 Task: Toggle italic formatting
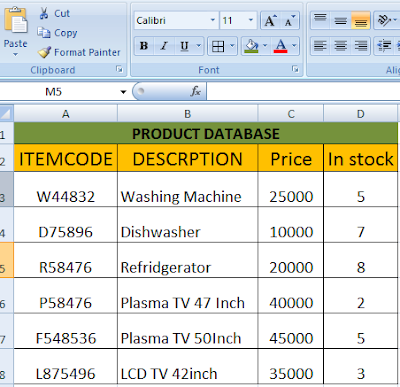click(x=164, y=46)
